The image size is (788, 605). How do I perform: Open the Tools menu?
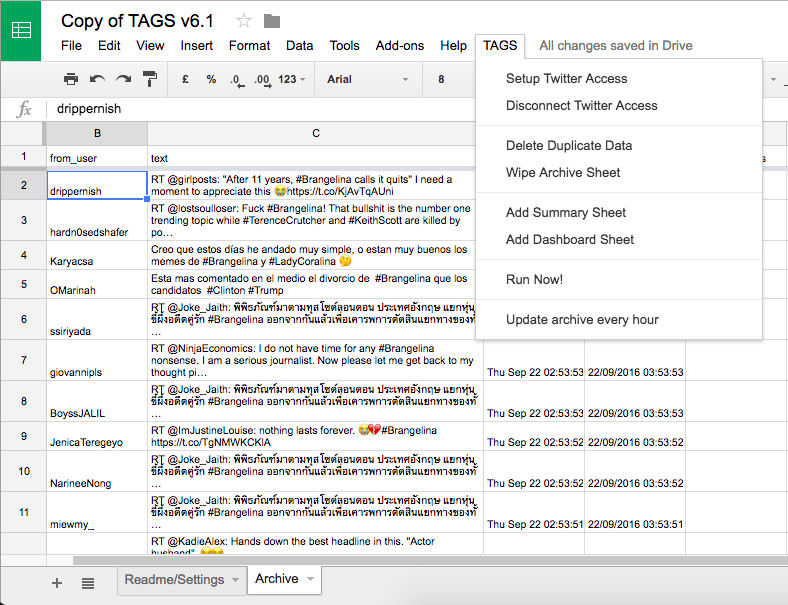(344, 46)
